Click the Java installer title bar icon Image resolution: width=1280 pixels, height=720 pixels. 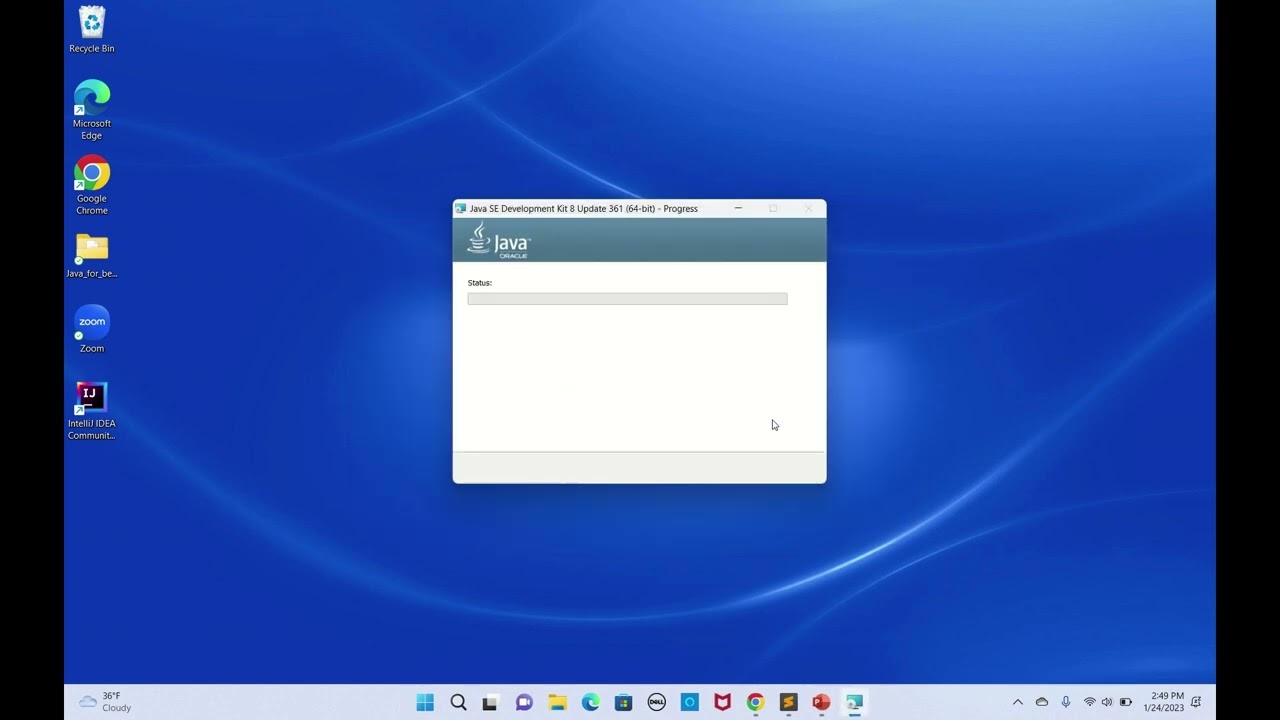pos(461,208)
